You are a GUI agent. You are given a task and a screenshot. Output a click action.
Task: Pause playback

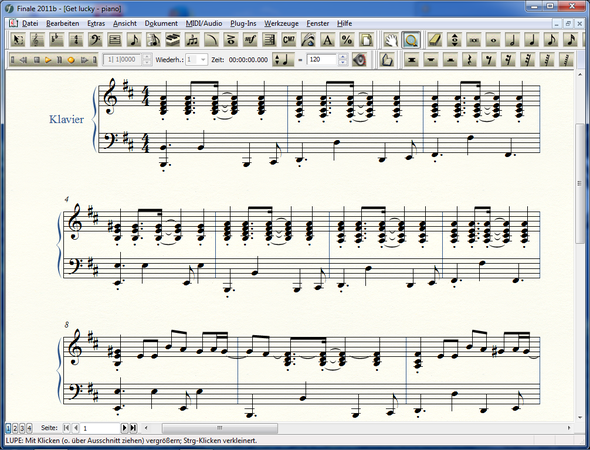[59, 60]
